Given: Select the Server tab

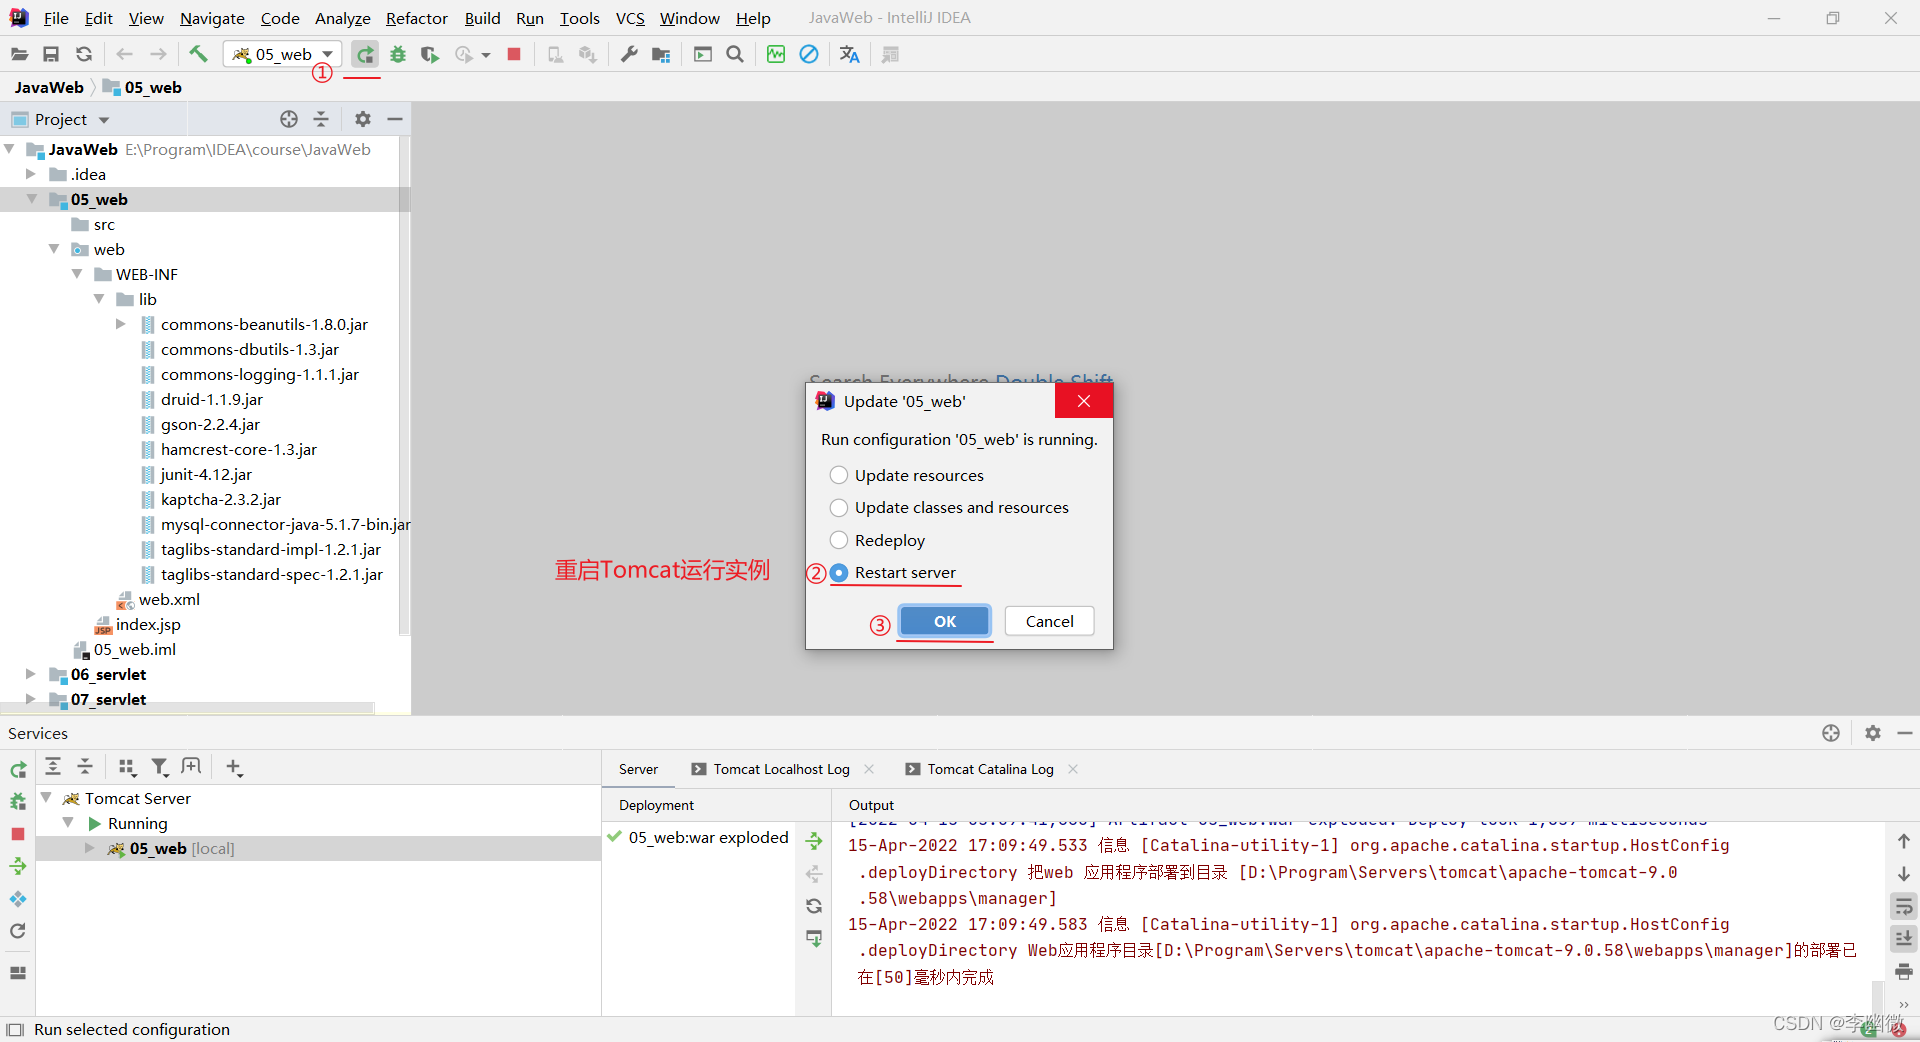Looking at the screenshot, I should click(x=638, y=769).
